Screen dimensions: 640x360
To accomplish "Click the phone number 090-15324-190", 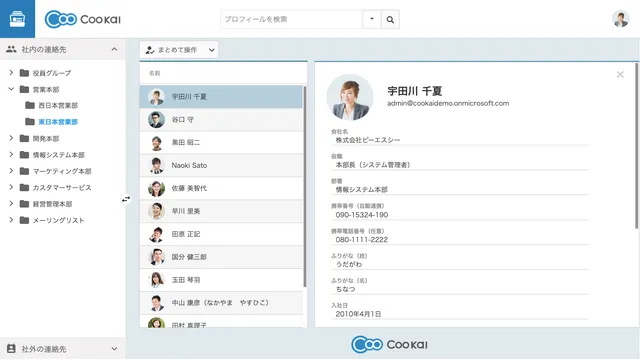I will (362, 215).
